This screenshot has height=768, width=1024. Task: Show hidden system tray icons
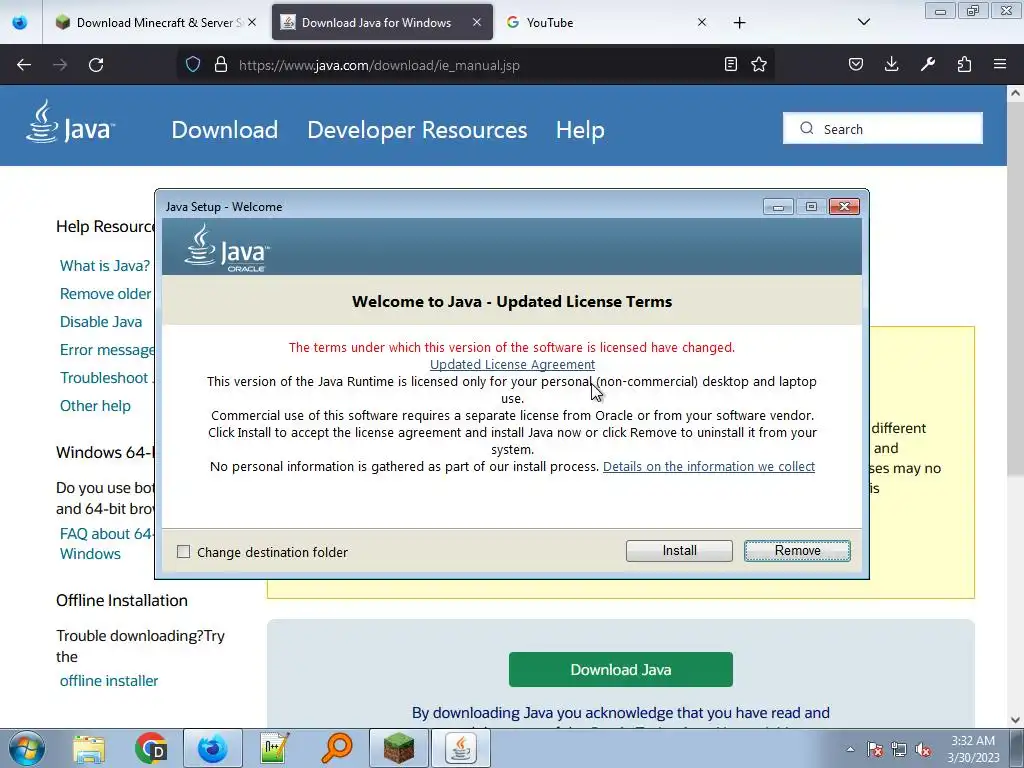850,750
